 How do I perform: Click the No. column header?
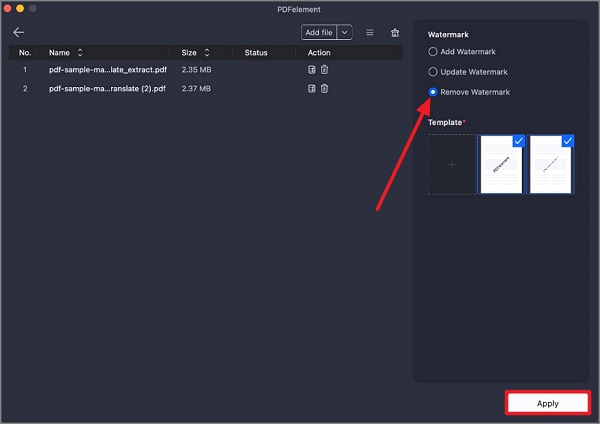(x=25, y=53)
